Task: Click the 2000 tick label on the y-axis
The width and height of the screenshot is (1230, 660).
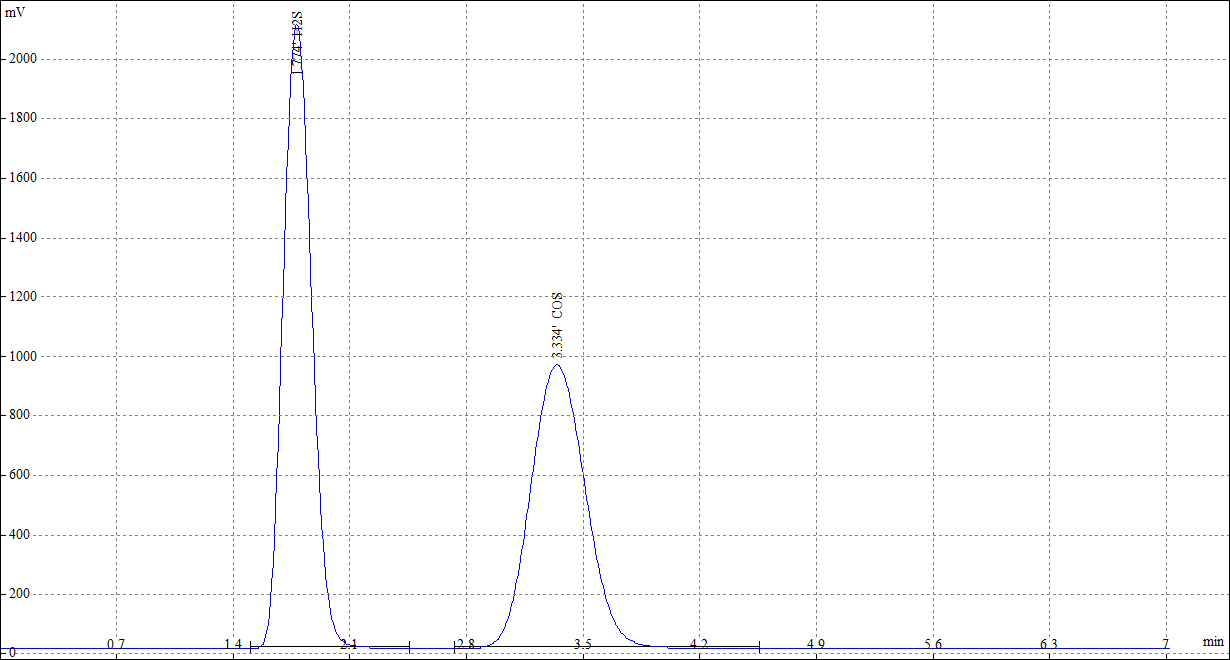Action: [x=22, y=59]
